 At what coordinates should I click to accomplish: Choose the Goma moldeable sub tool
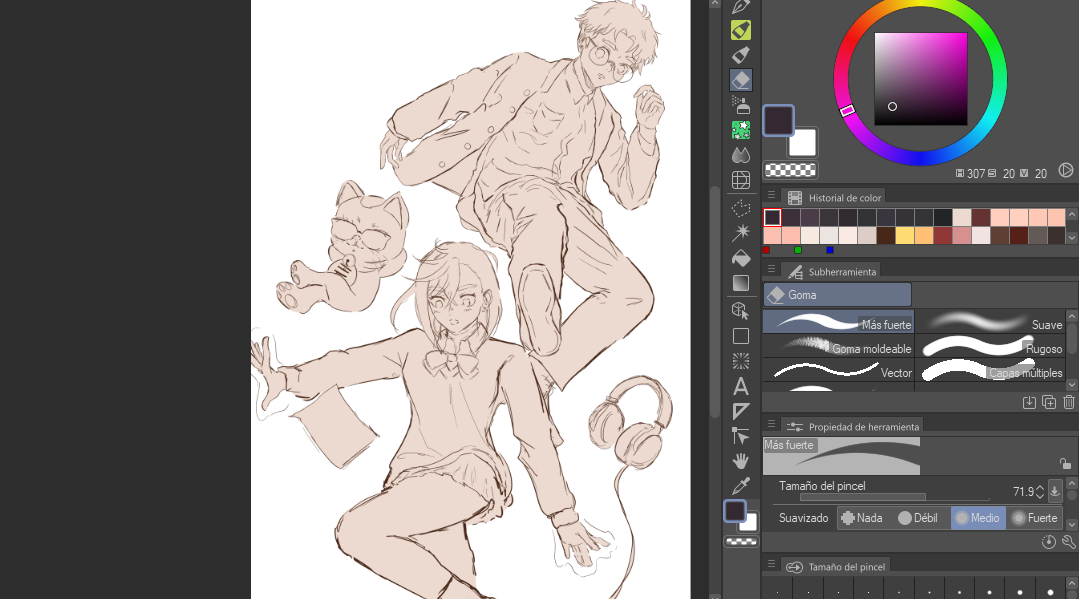tap(838, 348)
